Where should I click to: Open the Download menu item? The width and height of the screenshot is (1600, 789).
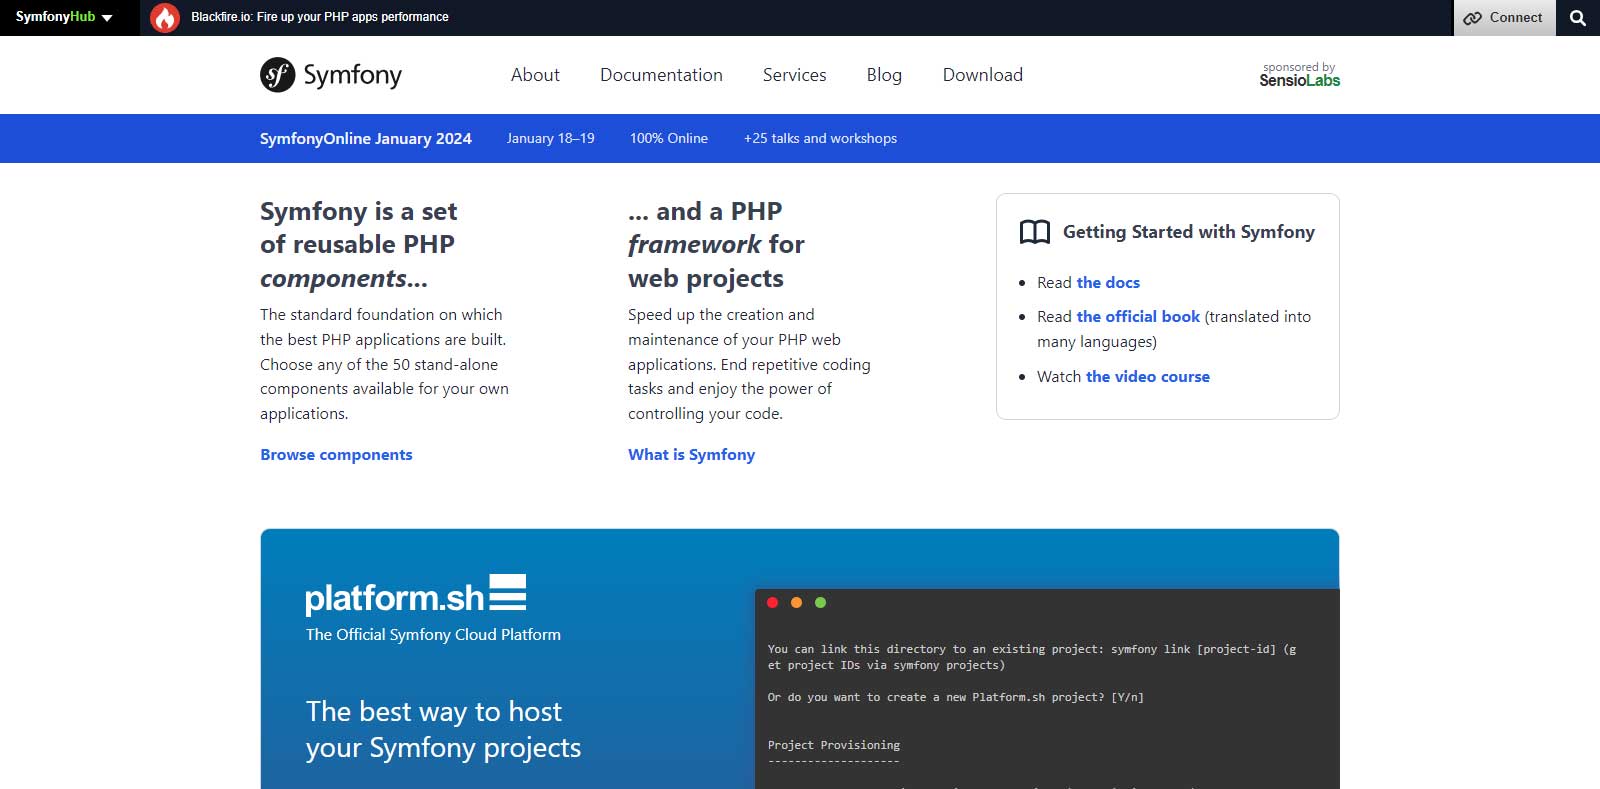(x=982, y=75)
